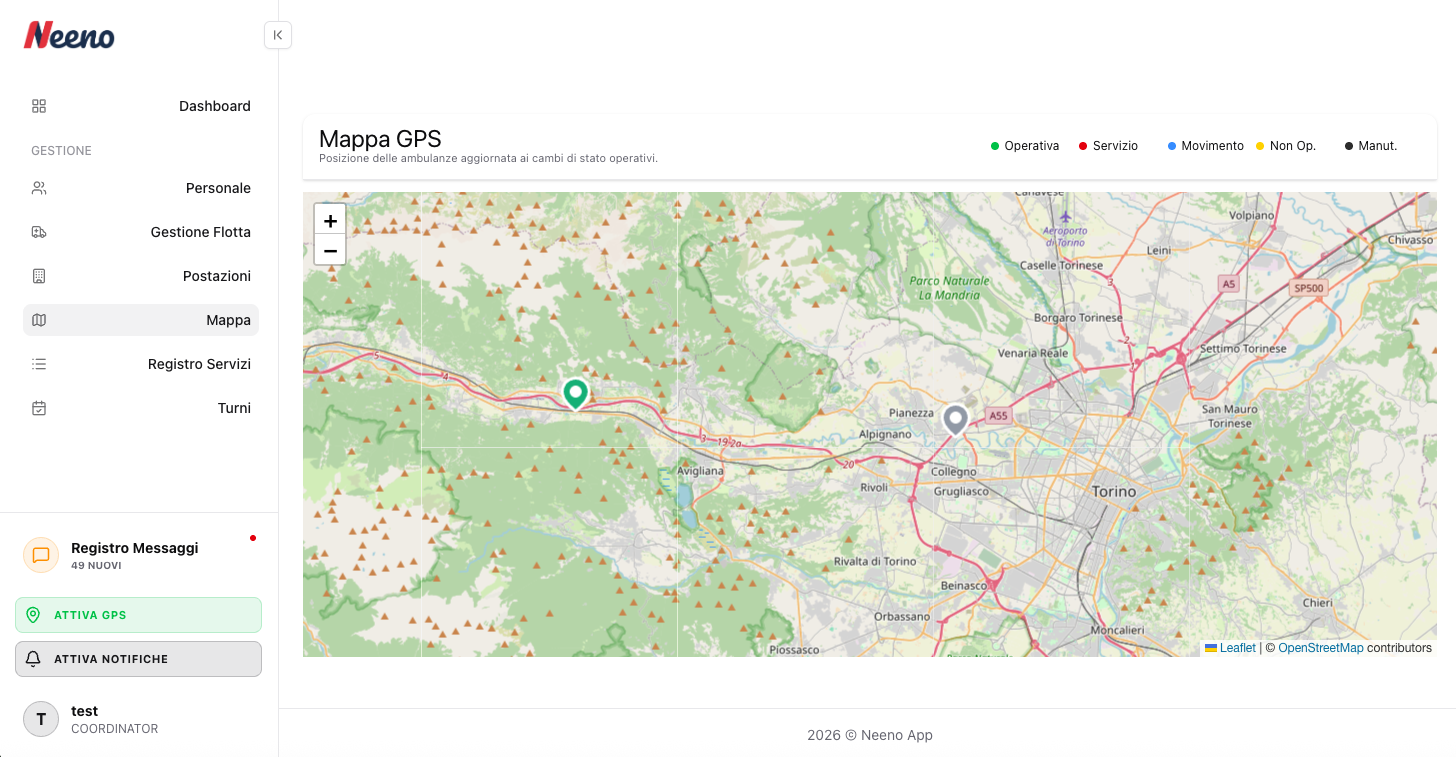Click the Rivoli label on map
The width and height of the screenshot is (1456, 757).
tap(874, 487)
